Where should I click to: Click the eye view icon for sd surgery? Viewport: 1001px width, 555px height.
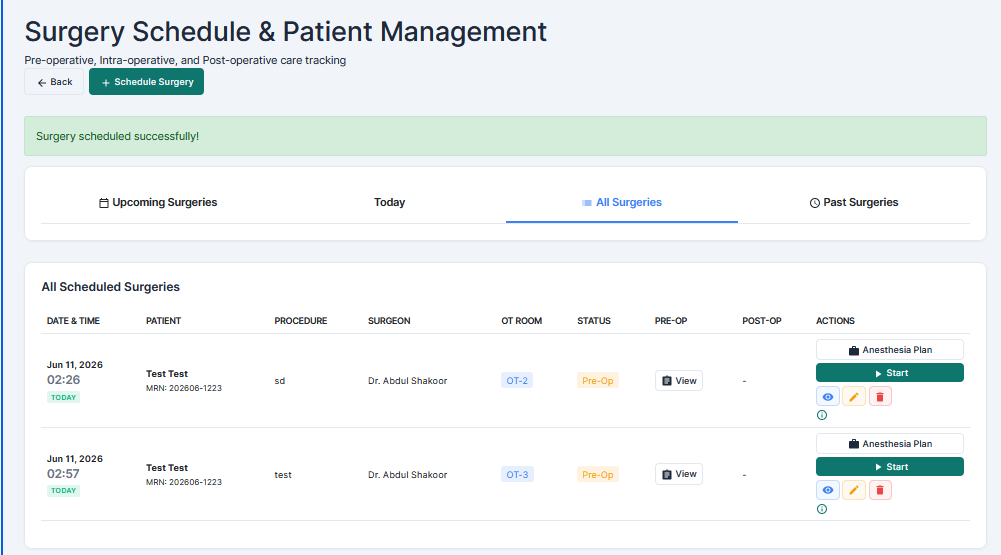[x=827, y=397]
